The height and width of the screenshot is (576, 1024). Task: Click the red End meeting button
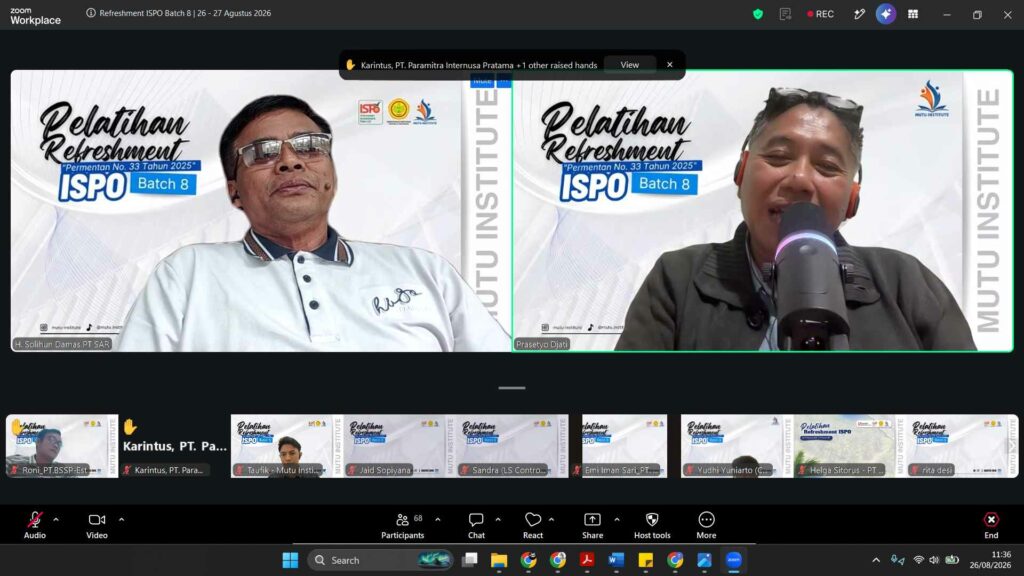click(991, 525)
